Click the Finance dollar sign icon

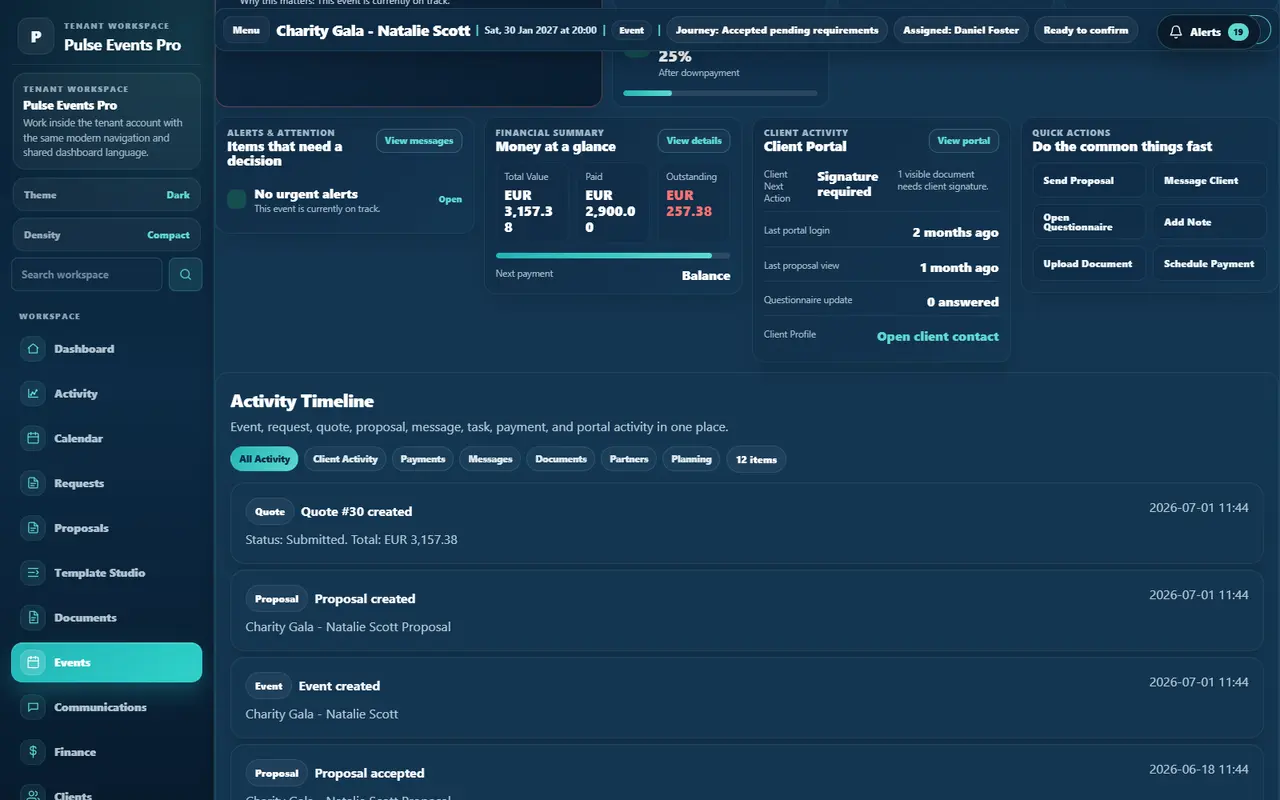coord(33,752)
